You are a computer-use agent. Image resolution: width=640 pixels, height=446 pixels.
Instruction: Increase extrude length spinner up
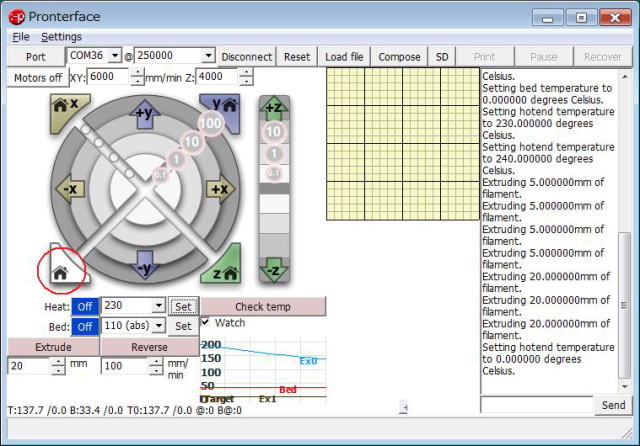click(59, 362)
